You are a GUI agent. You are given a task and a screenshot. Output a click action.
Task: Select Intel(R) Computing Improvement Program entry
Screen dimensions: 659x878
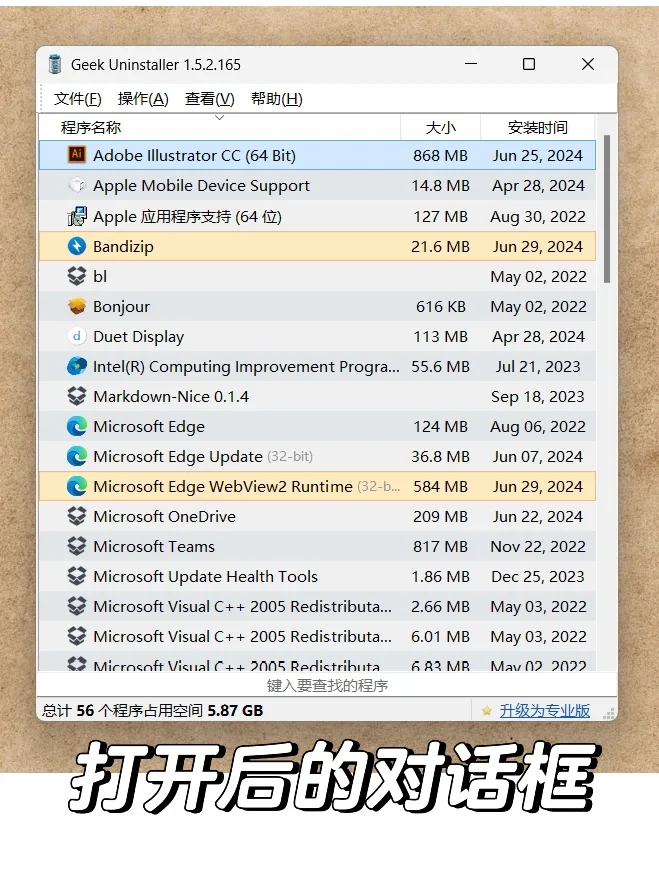pyautogui.click(x=317, y=366)
